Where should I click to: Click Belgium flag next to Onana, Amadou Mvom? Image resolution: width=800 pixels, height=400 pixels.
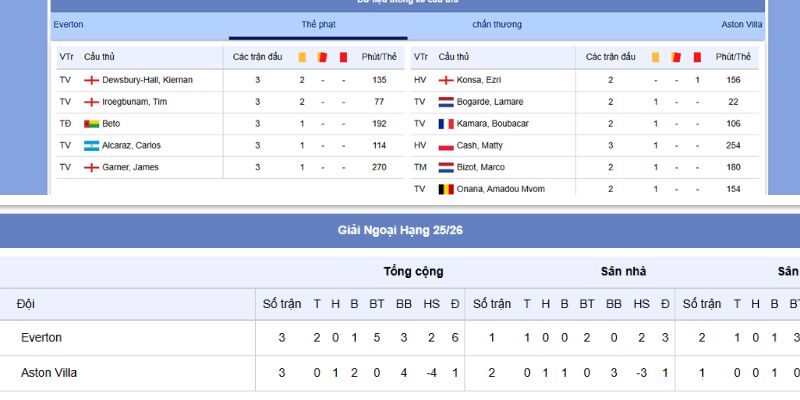coord(446,189)
